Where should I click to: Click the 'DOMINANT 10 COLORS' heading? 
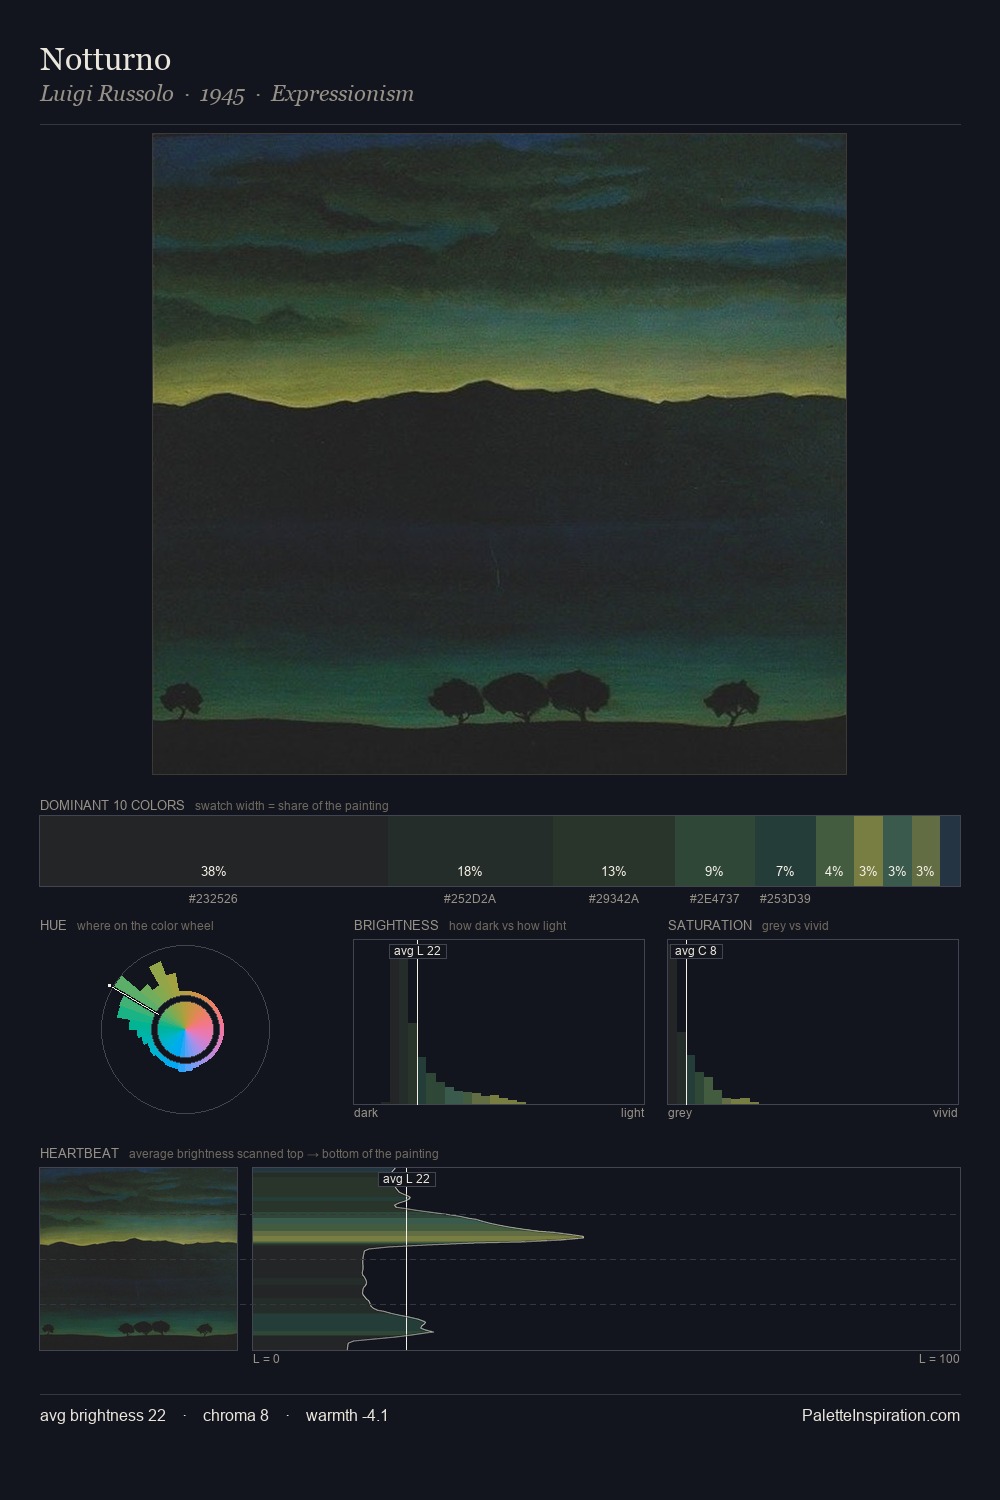point(112,805)
